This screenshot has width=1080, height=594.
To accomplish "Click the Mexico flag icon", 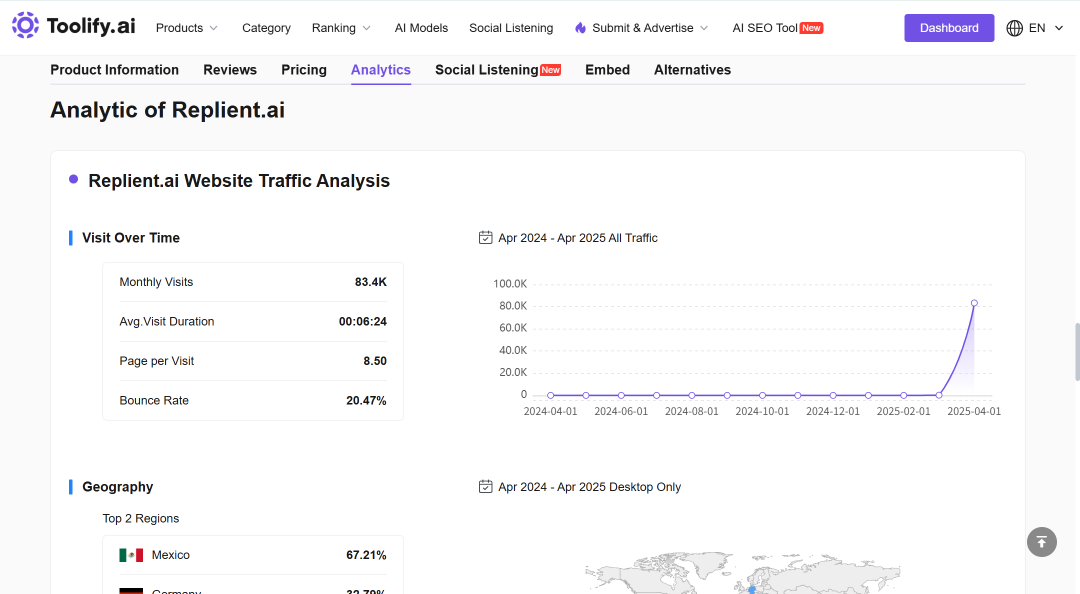I will pyautogui.click(x=131, y=555).
